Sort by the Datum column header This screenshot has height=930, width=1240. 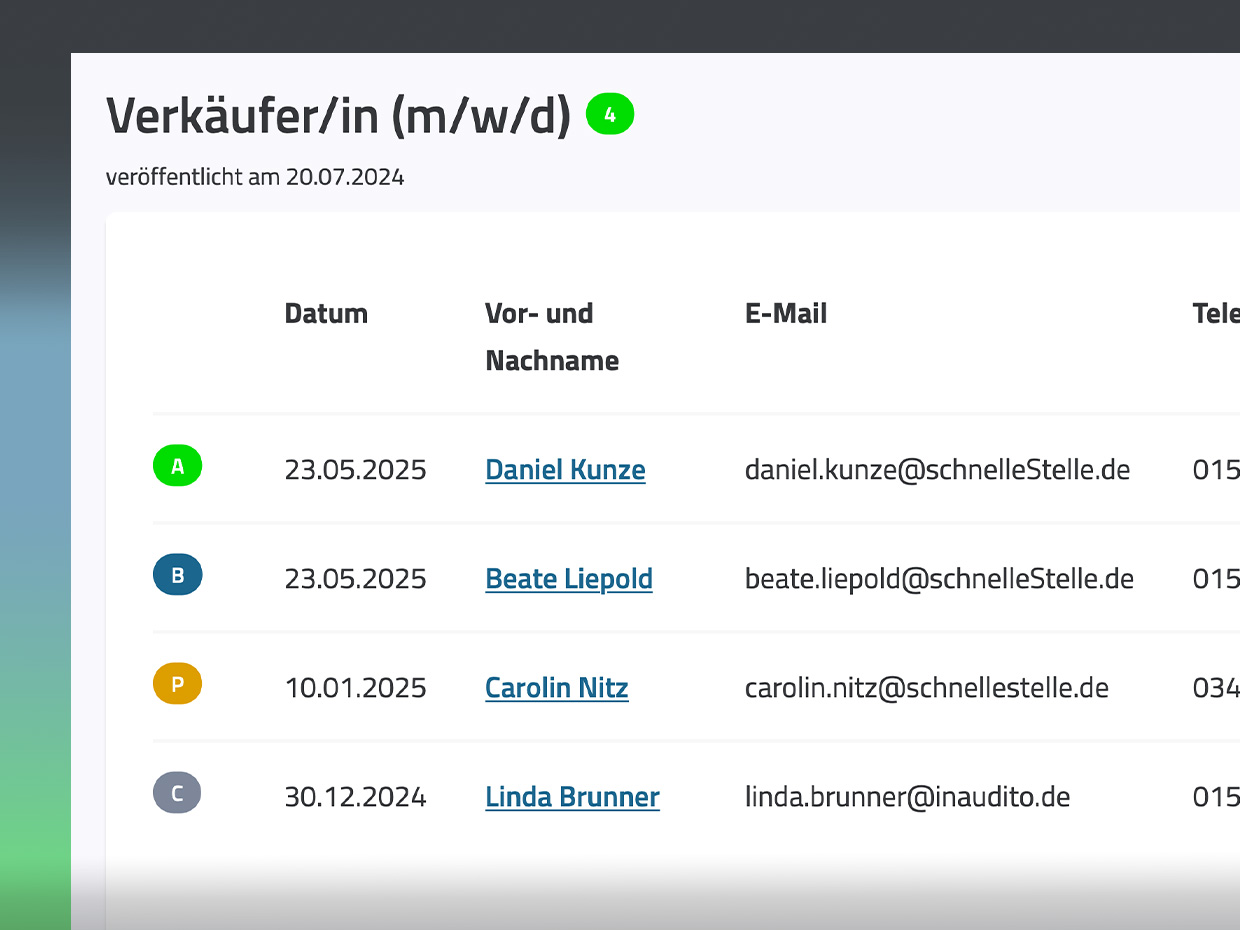tap(326, 313)
